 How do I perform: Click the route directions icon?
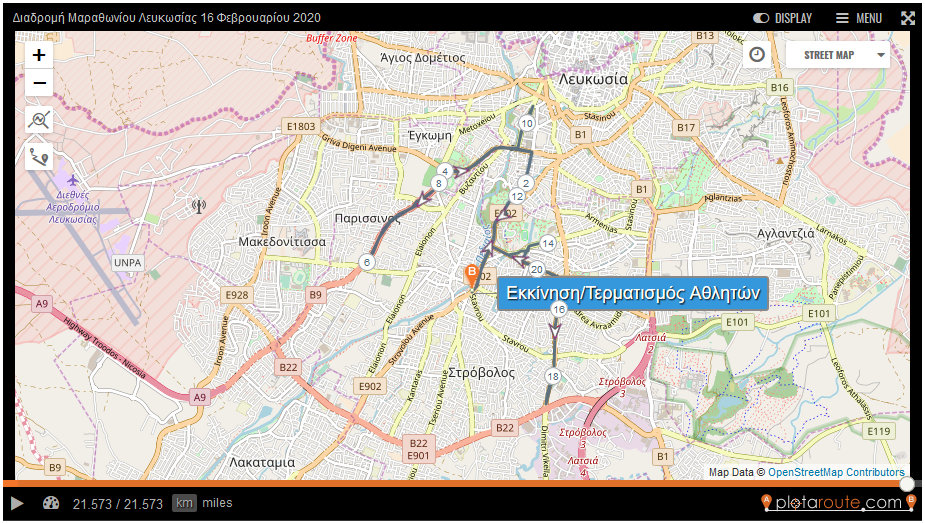tap(39, 156)
